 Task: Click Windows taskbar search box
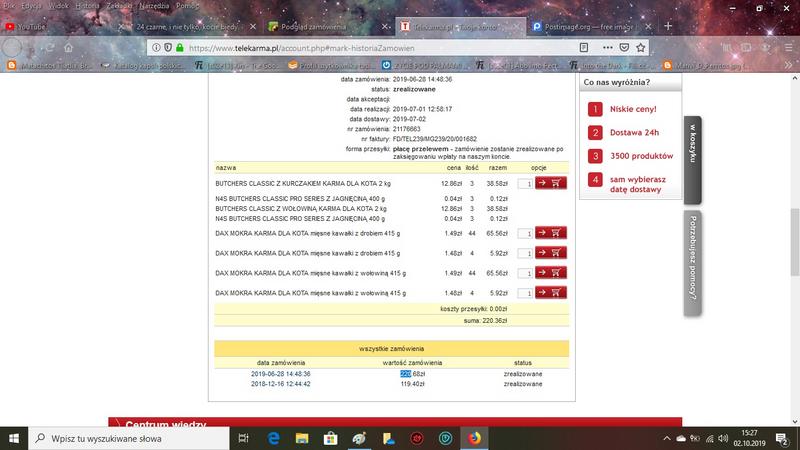[x=129, y=438]
